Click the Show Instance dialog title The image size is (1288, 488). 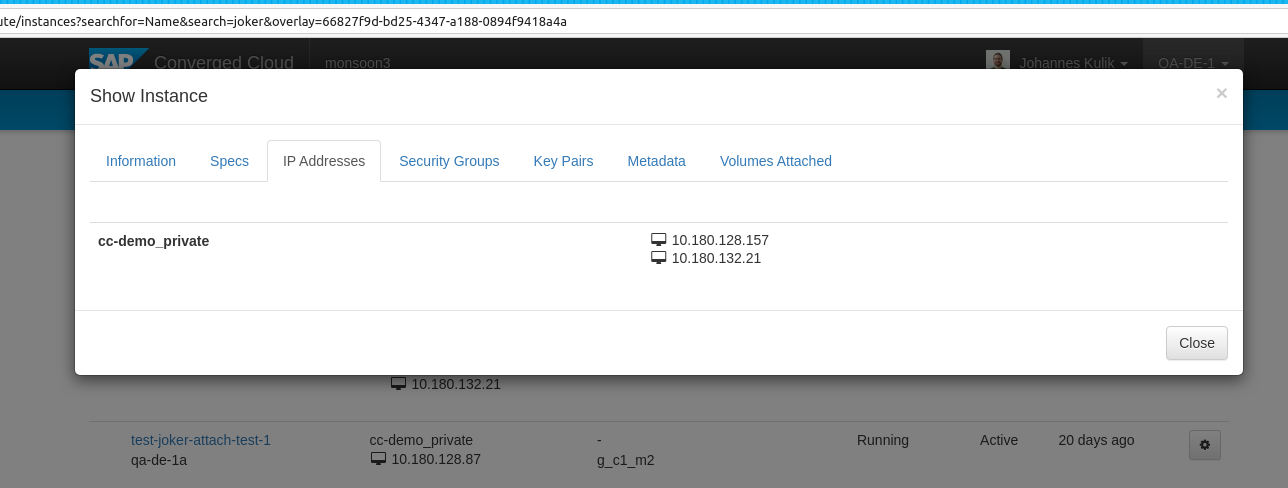(x=149, y=96)
